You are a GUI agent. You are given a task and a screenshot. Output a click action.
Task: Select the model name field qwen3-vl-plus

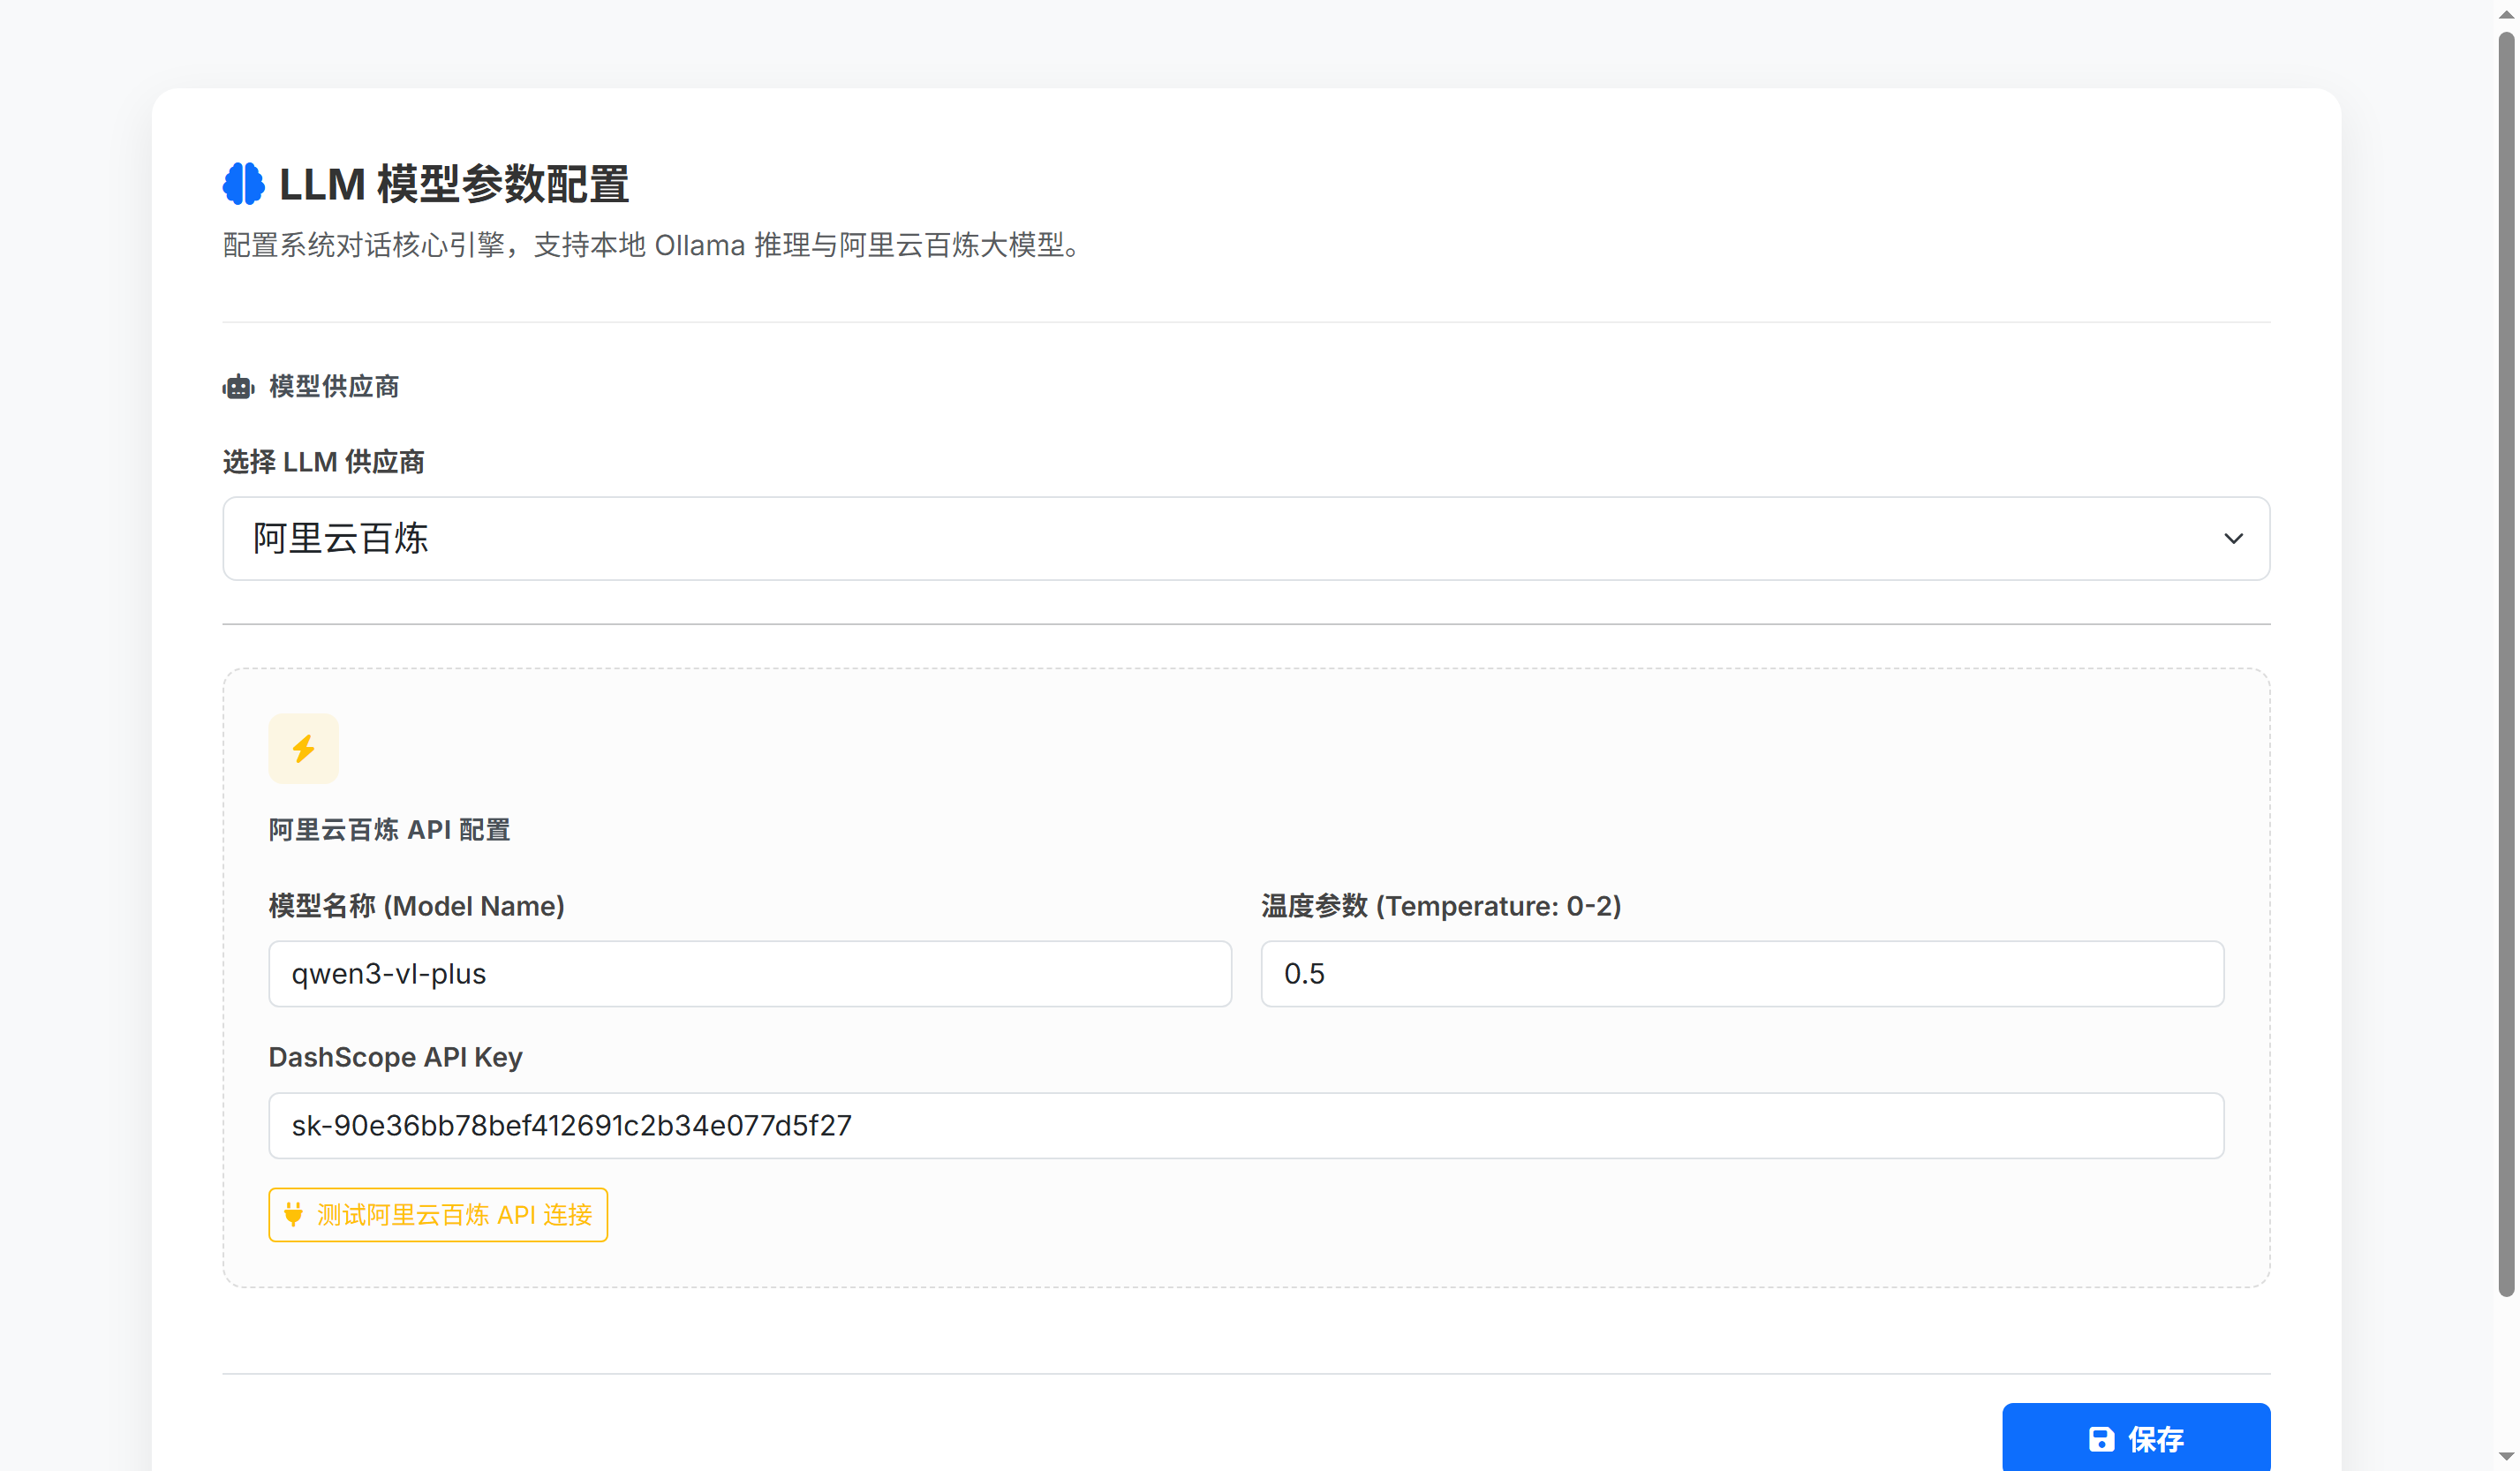coord(748,973)
